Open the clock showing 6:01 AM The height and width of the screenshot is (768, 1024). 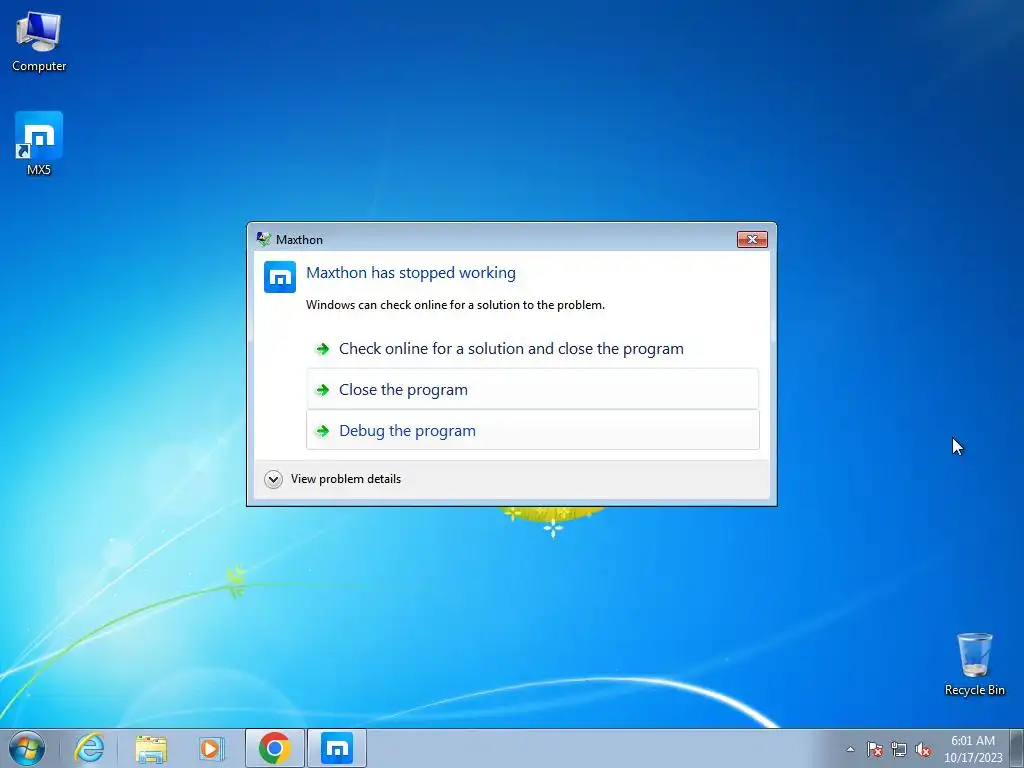tap(973, 749)
